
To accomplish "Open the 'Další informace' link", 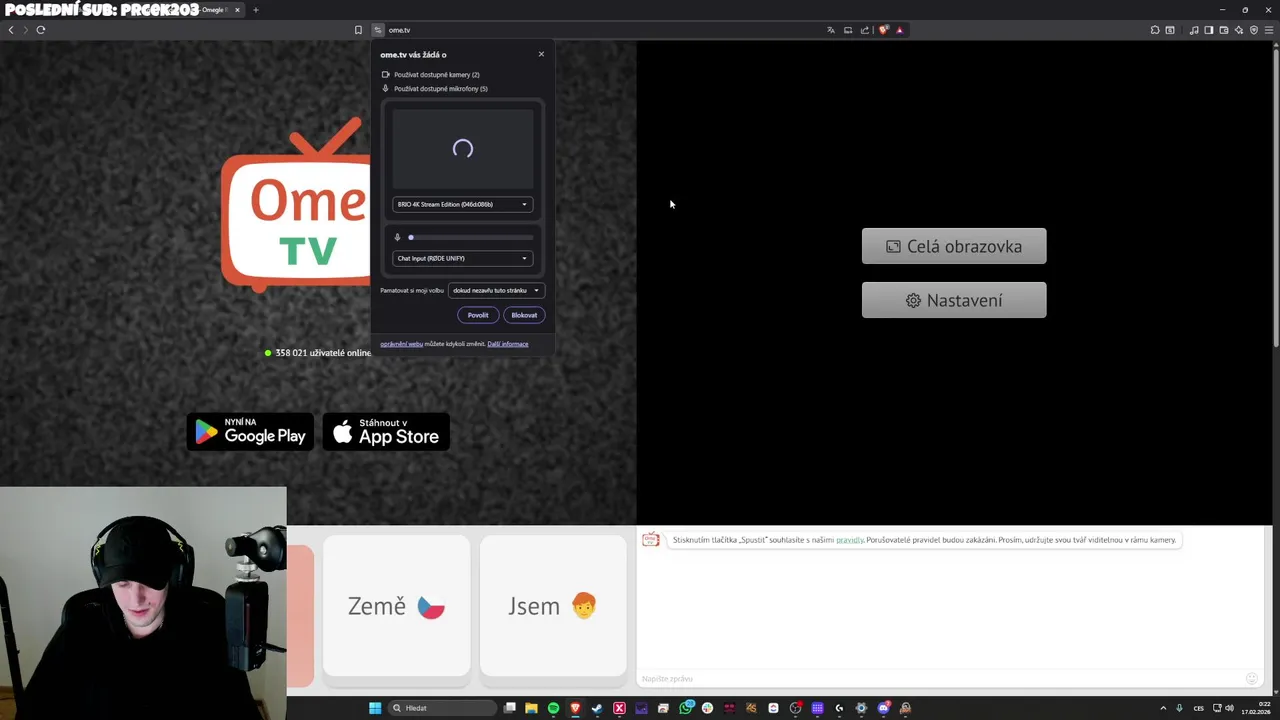I will pyautogui.click(x=508, y=344).
